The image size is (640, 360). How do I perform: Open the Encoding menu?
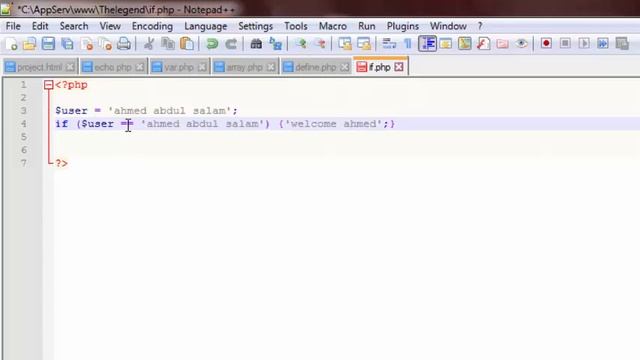point(152,26)
